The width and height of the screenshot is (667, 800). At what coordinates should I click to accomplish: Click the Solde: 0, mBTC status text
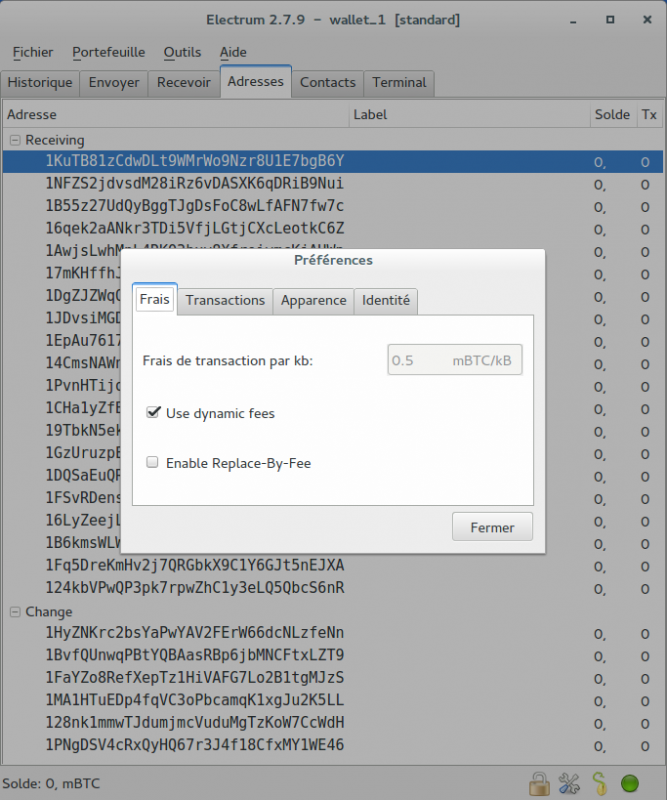(51, 783)
